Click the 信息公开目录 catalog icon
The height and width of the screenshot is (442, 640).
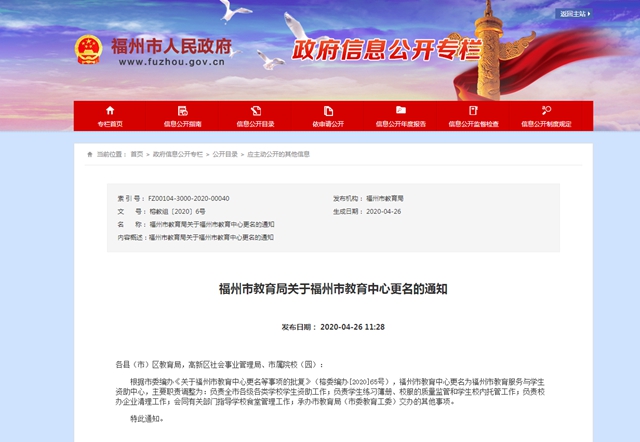(255, 110)
